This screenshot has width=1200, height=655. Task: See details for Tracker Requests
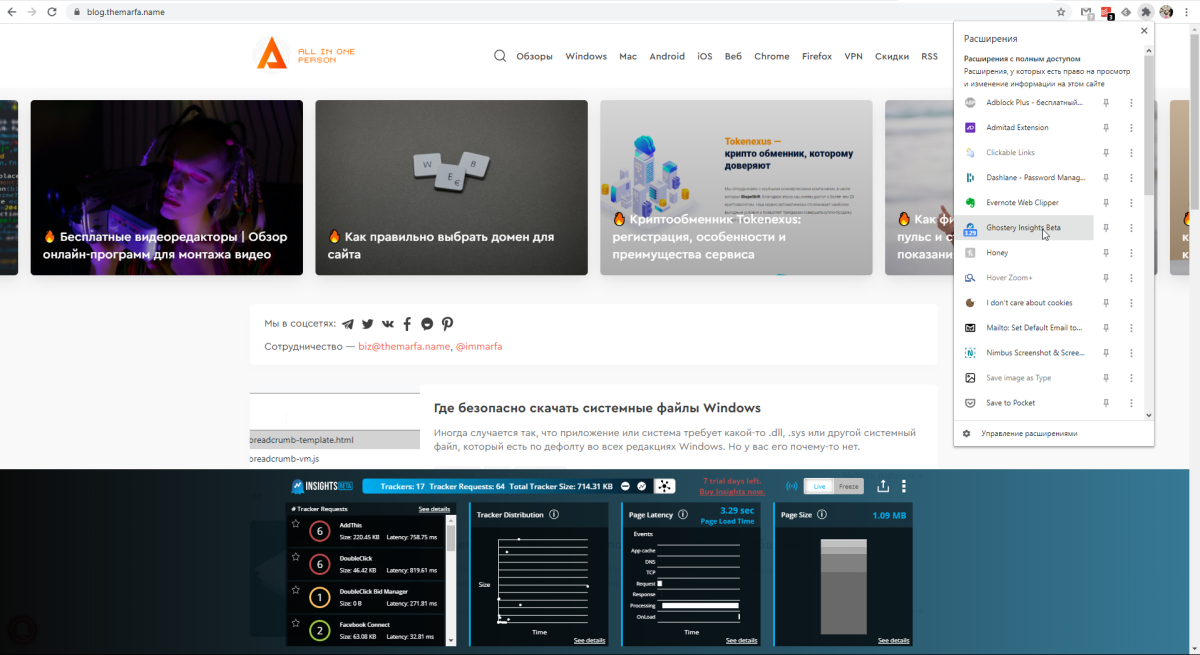434,509
